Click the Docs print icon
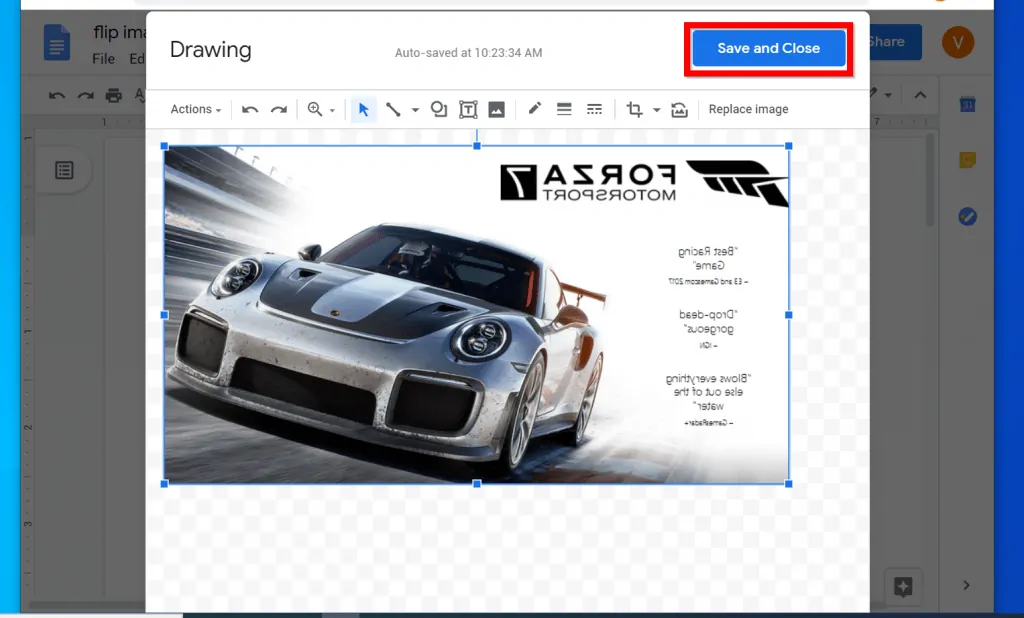 click(114, 95)
